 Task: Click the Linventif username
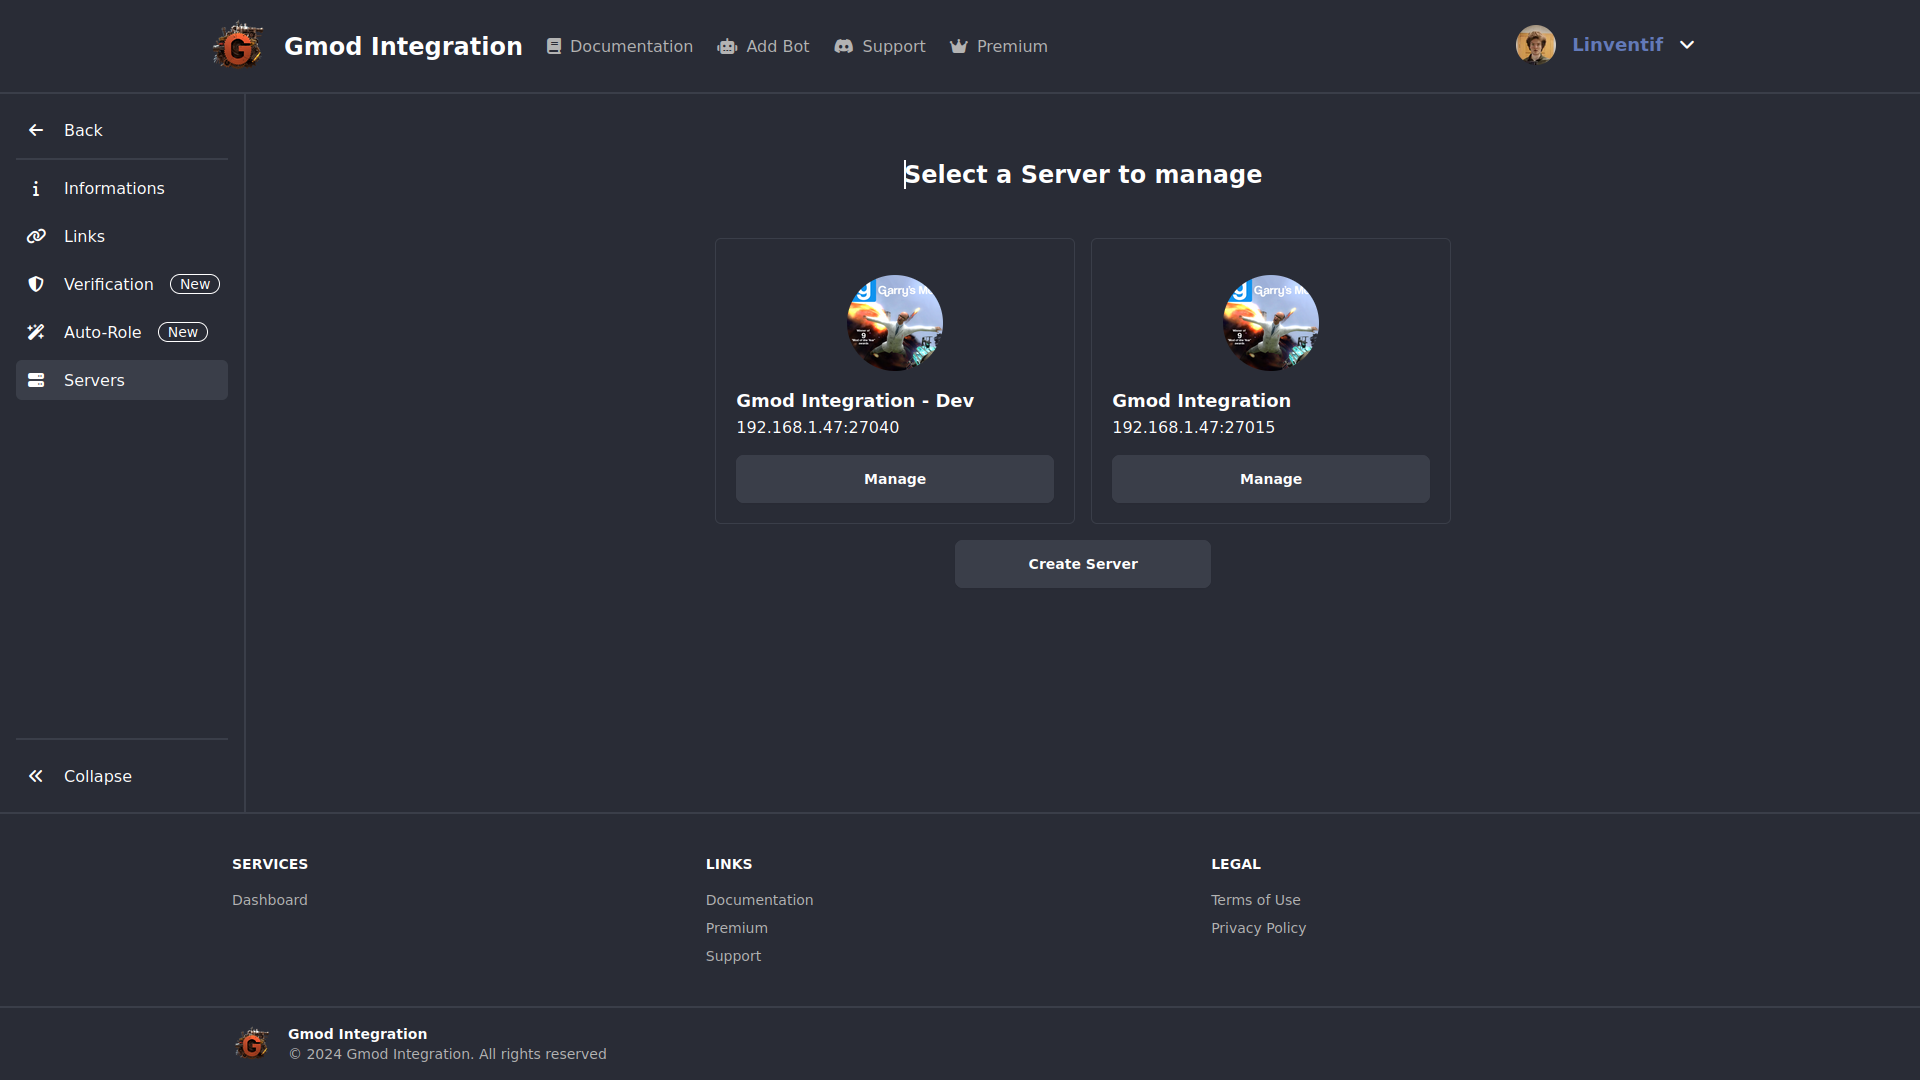(x=1617, y=45)
